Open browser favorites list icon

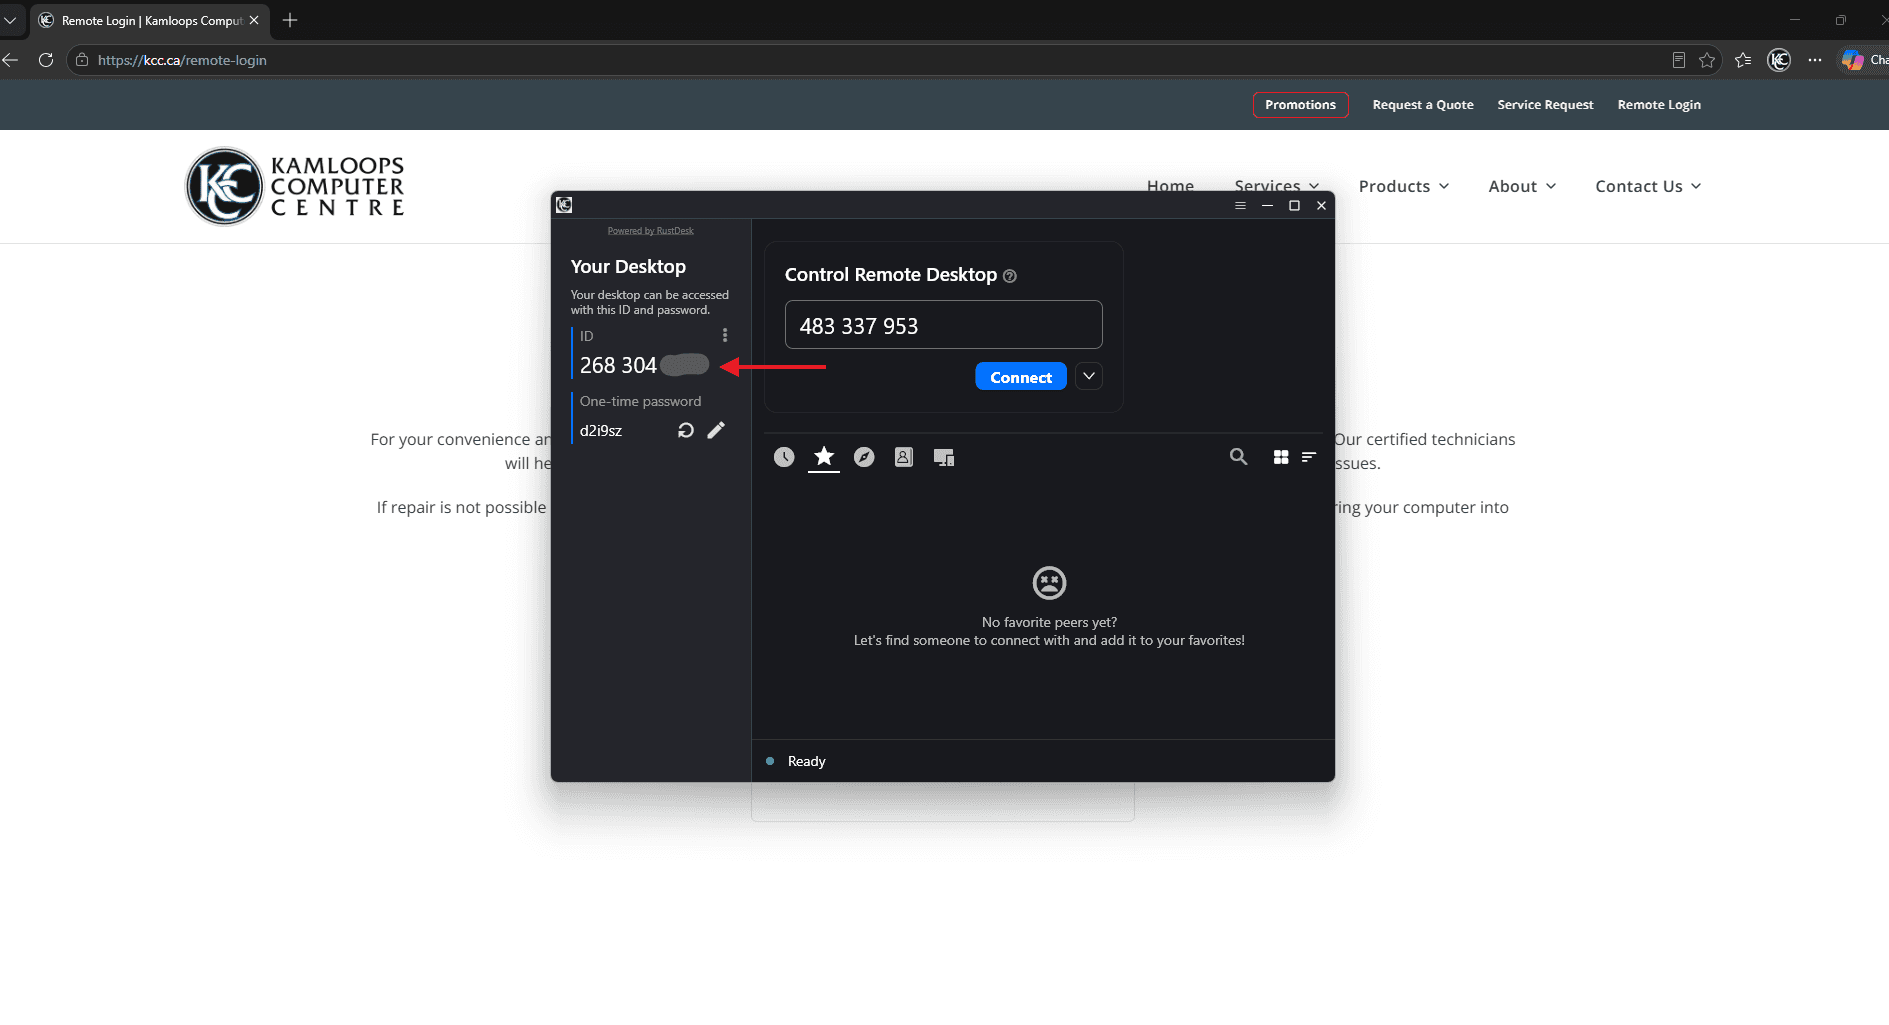pos(1743,60)
